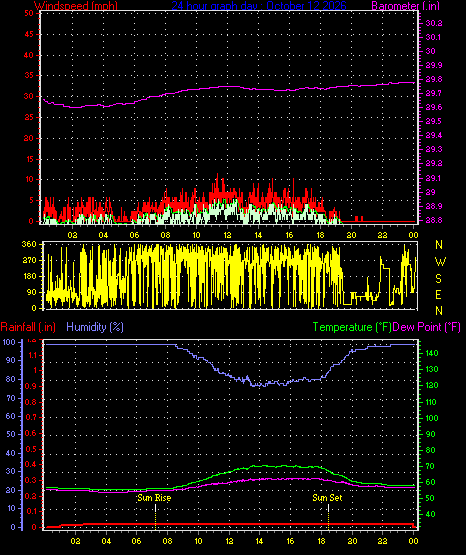The width and height of the screenshot is (466, 555).
Task: Click humidity axis value 60
Action: pos(11,416)
